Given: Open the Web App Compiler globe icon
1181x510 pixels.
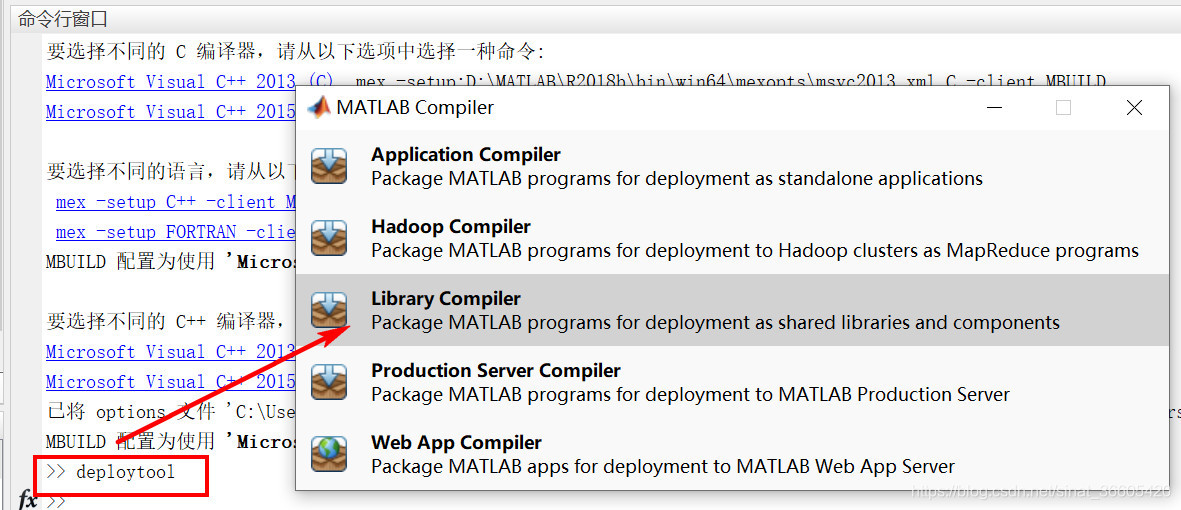Looking at the screenshot, I should [329, 454].
